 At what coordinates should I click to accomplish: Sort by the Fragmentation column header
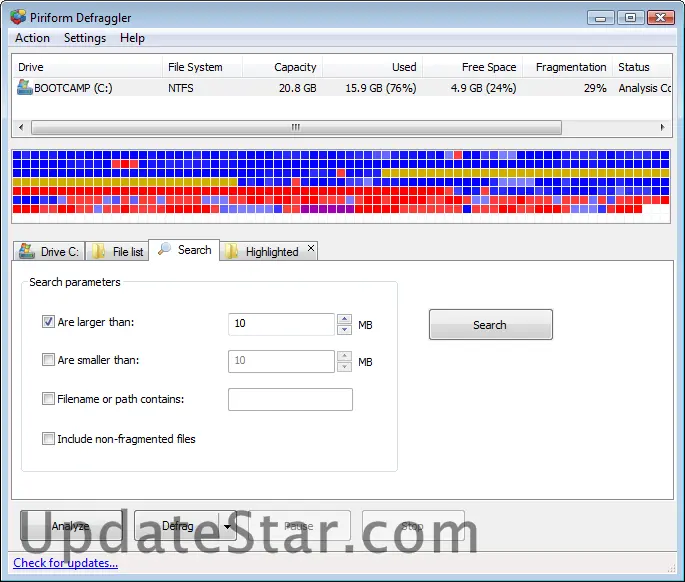(567, 67)
